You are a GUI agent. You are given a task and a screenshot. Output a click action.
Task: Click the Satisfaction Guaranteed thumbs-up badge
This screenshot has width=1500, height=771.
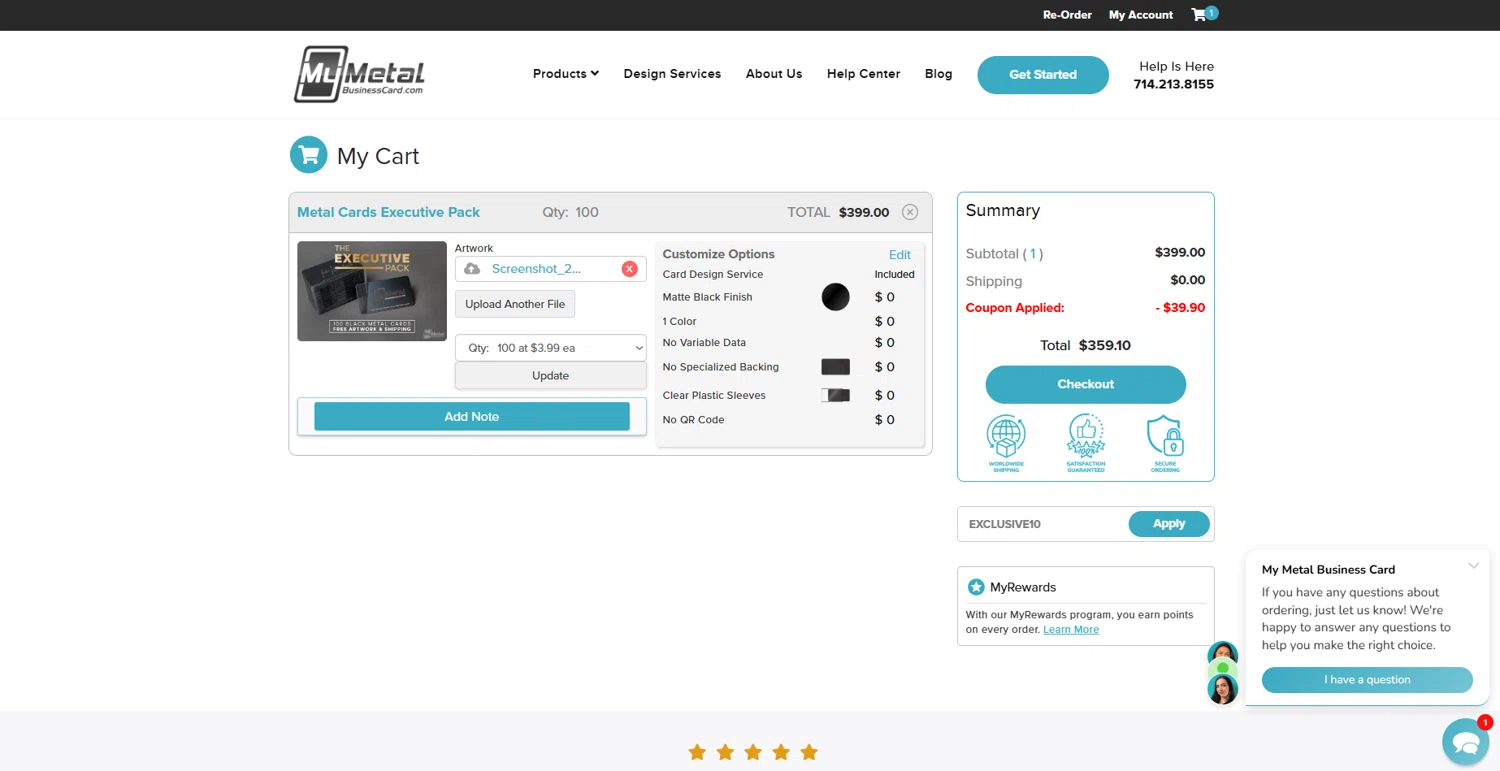[1086, 443]
